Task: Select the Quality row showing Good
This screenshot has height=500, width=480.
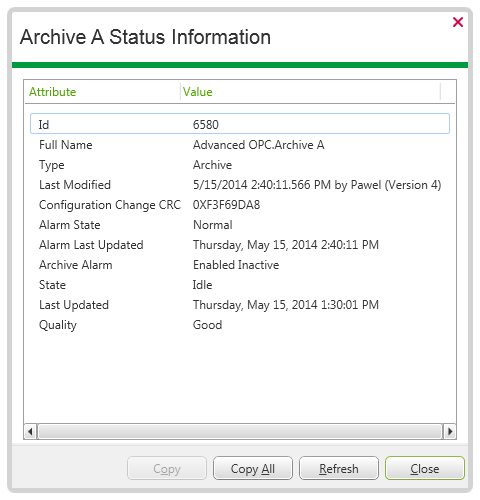Action: [x=240, y=325]
